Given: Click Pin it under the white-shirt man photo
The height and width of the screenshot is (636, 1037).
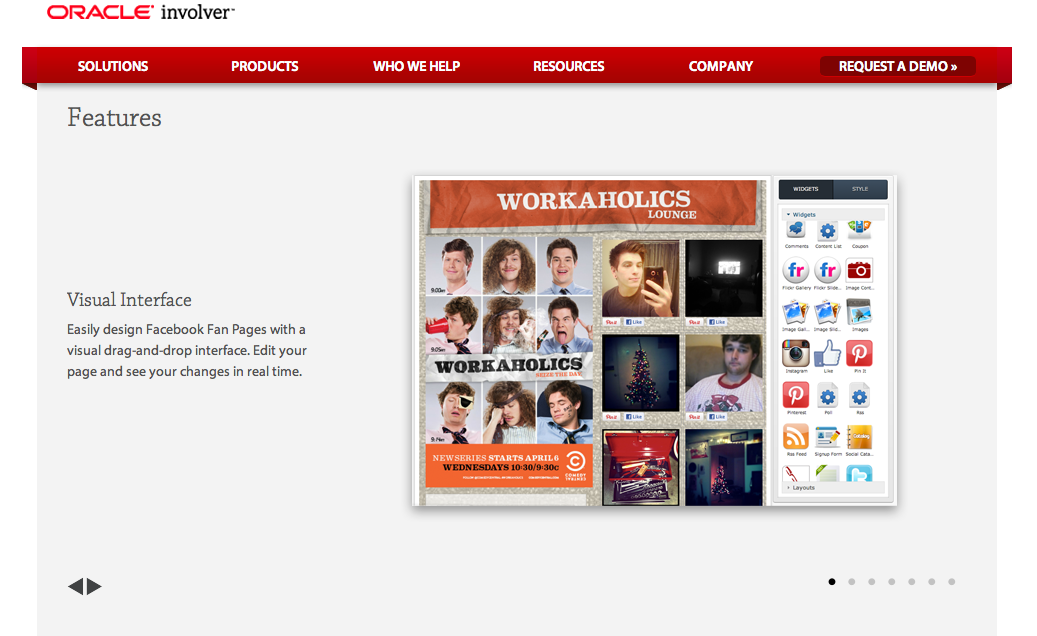Looking at the screenshot, I should [694, 417].
